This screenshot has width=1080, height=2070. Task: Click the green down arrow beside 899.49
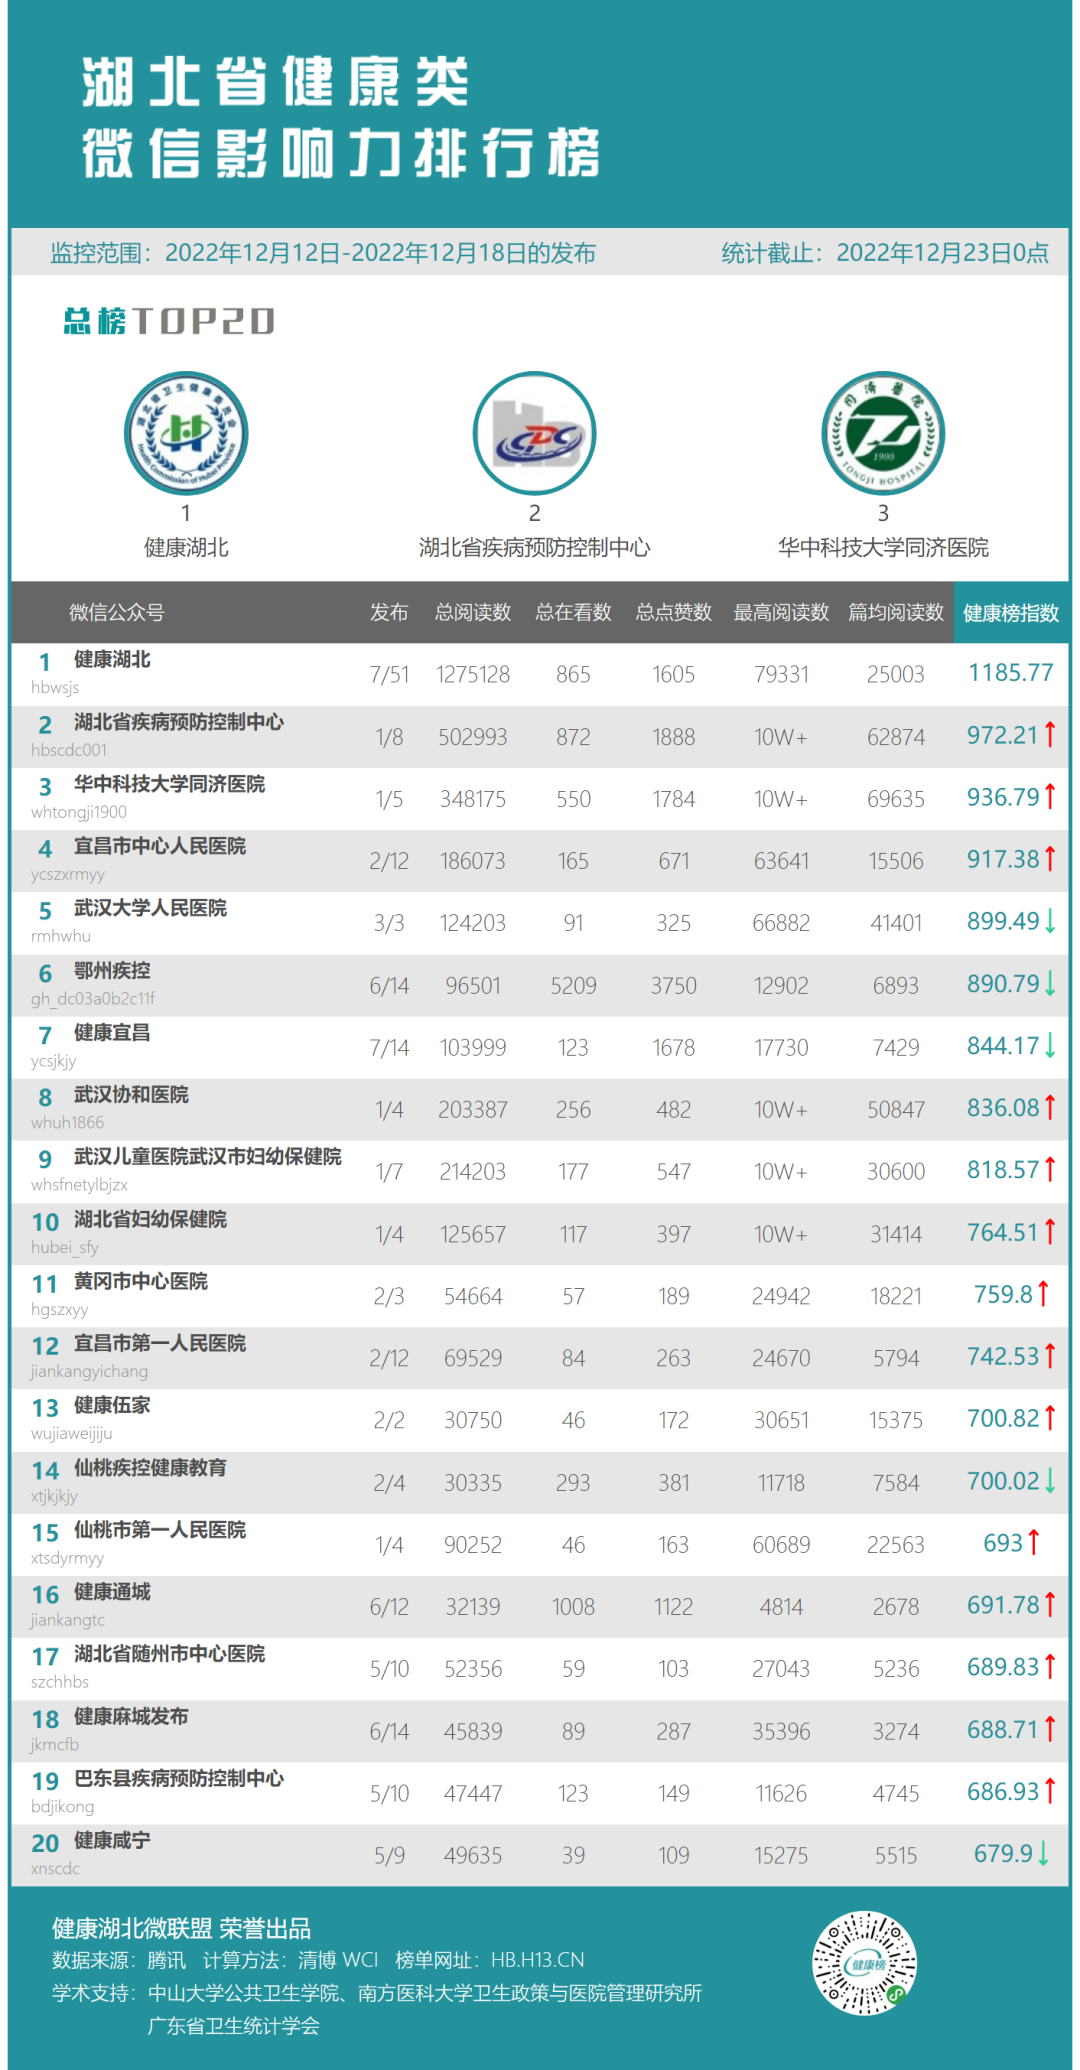tap(1050, 921)
